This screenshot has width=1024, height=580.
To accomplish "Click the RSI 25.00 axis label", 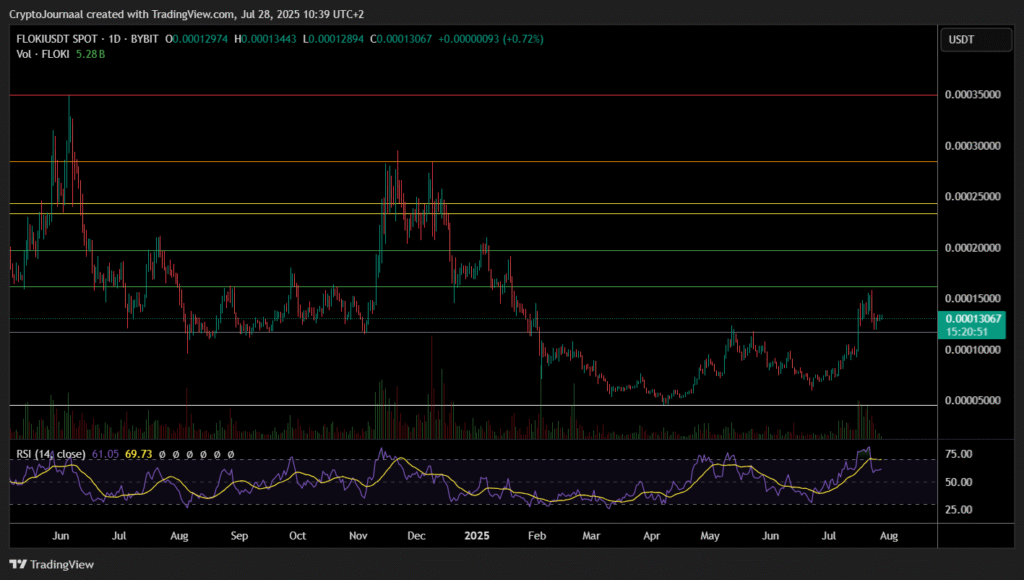I will coord(959,509).
